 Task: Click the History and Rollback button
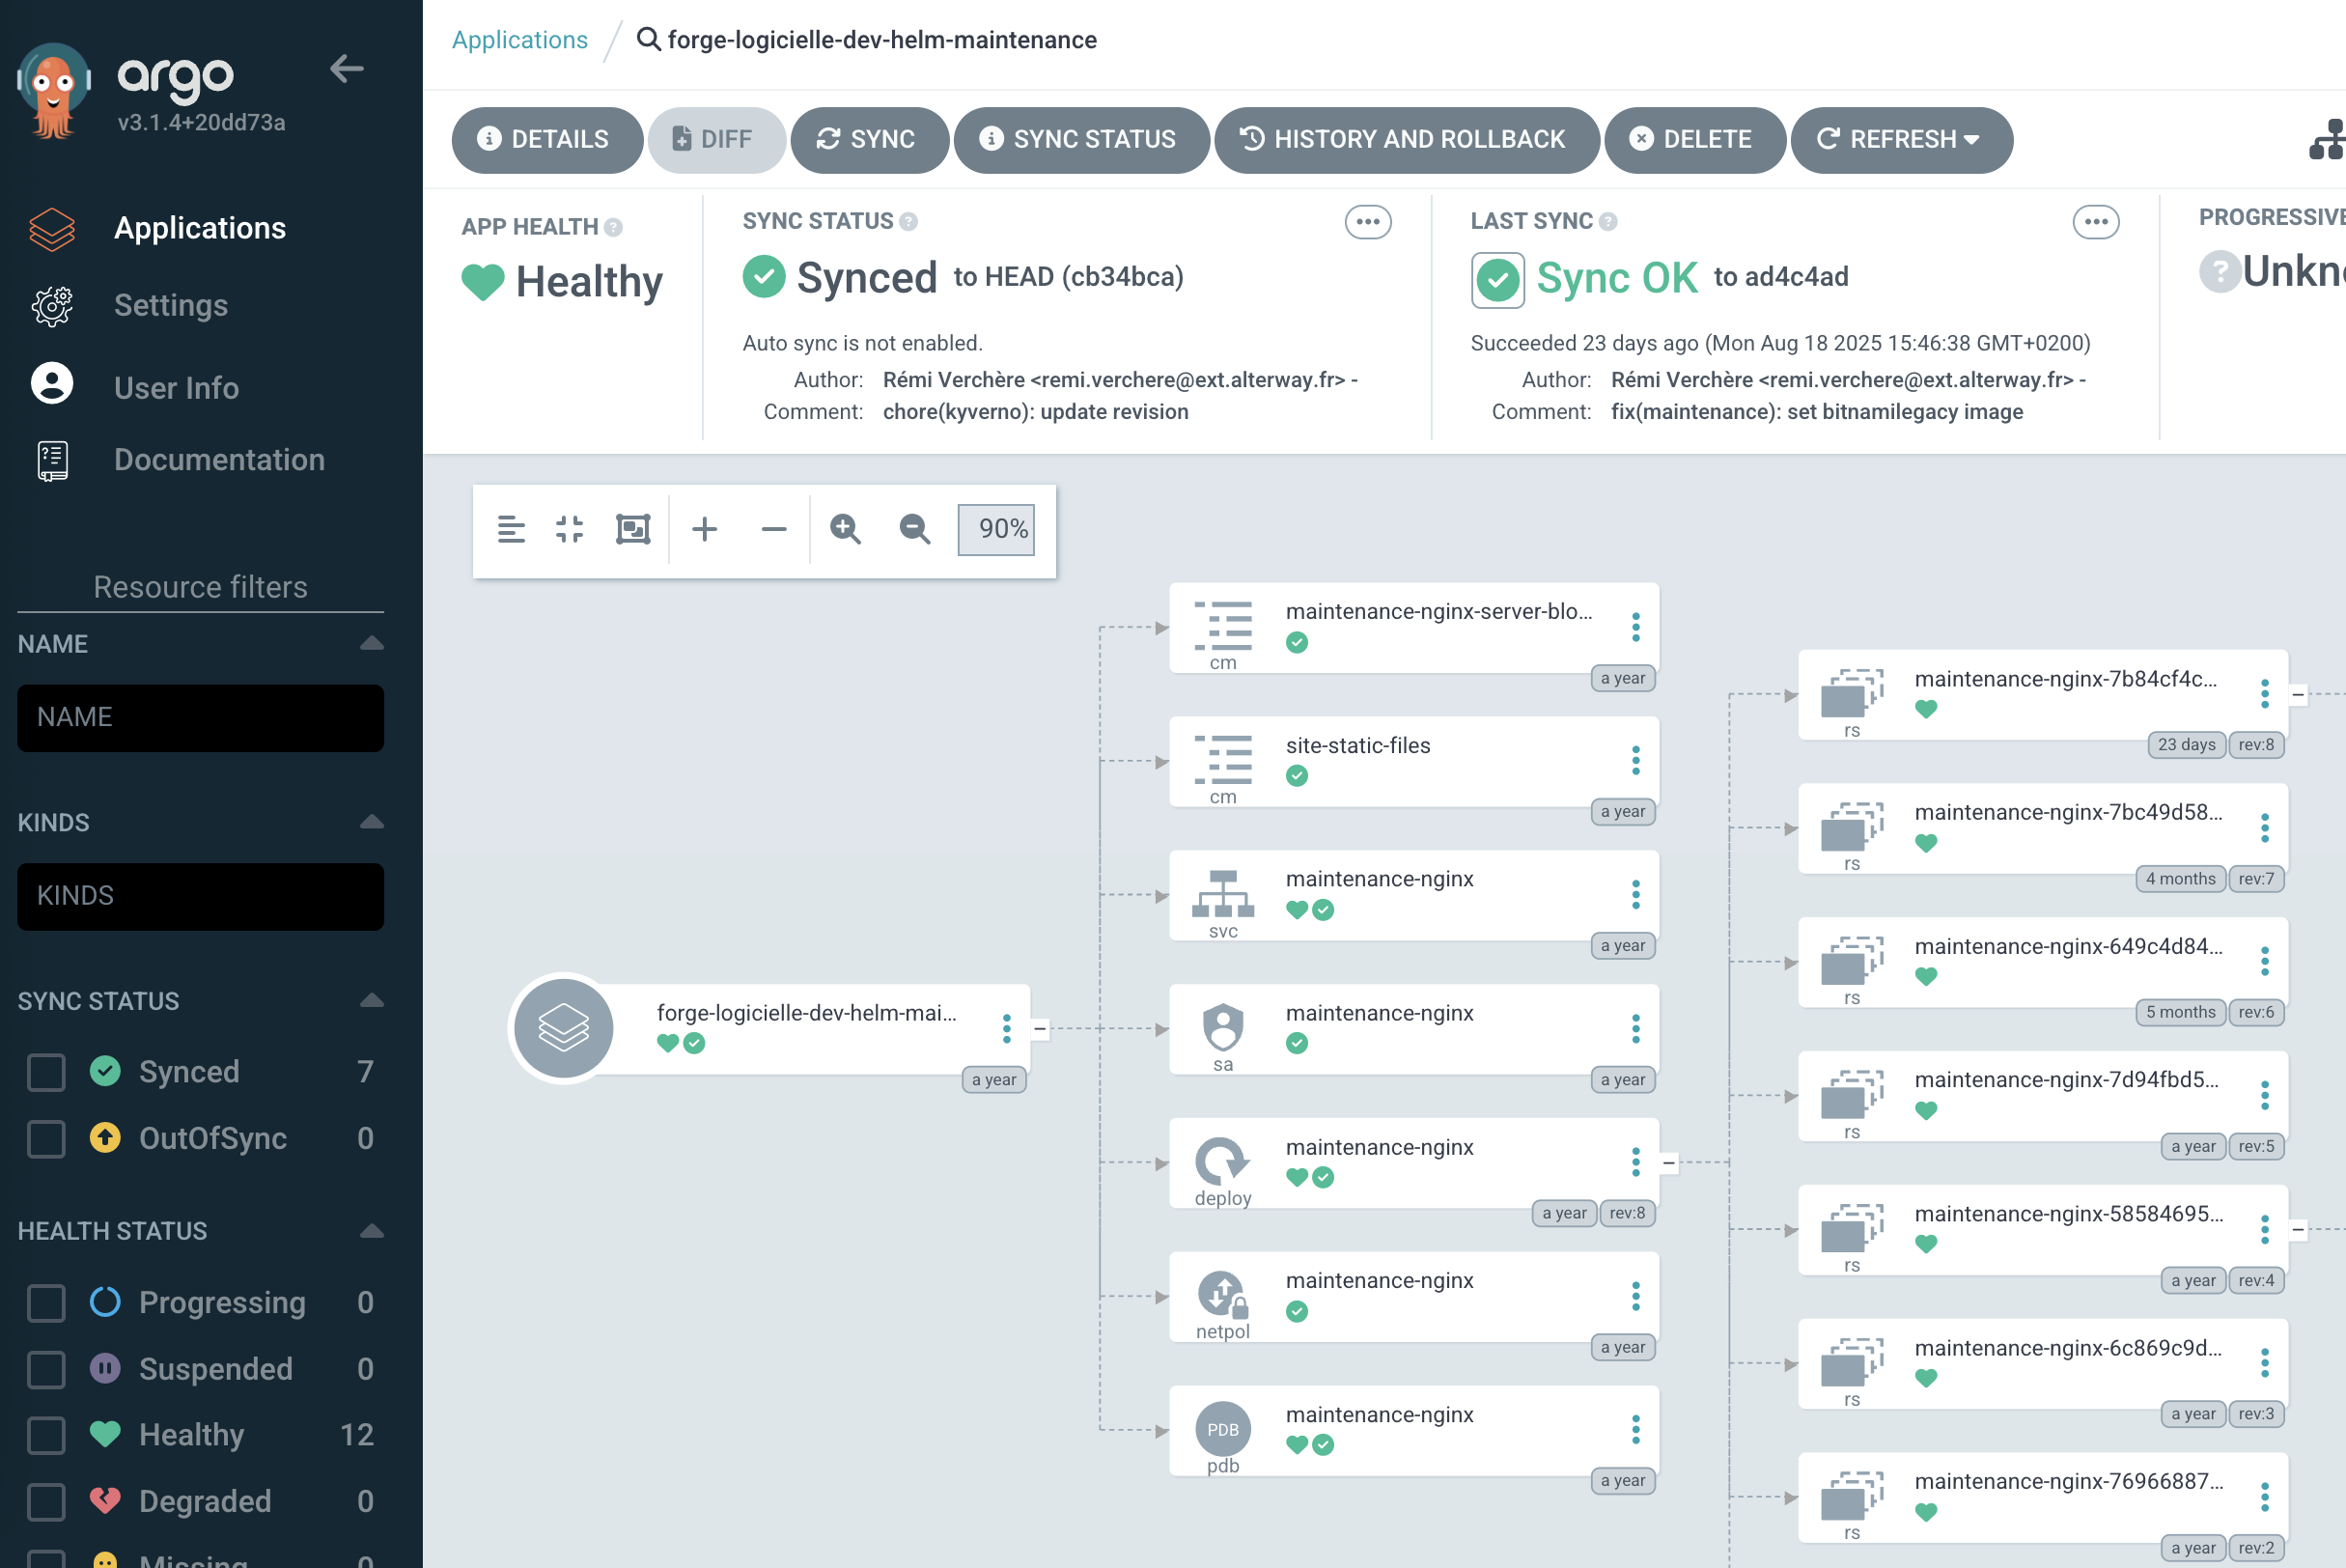pyautogui.click(x=1405, y=140)
